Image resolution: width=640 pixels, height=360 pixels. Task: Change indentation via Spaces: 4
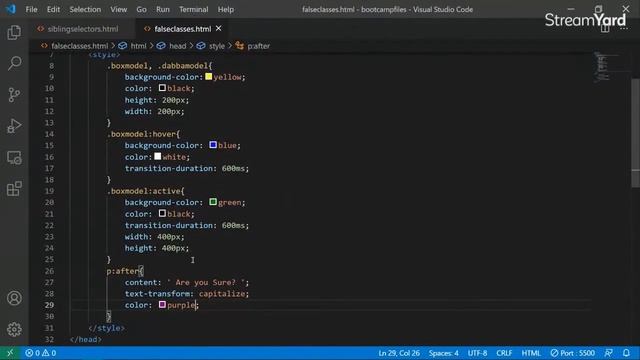(x=443, y=353)
